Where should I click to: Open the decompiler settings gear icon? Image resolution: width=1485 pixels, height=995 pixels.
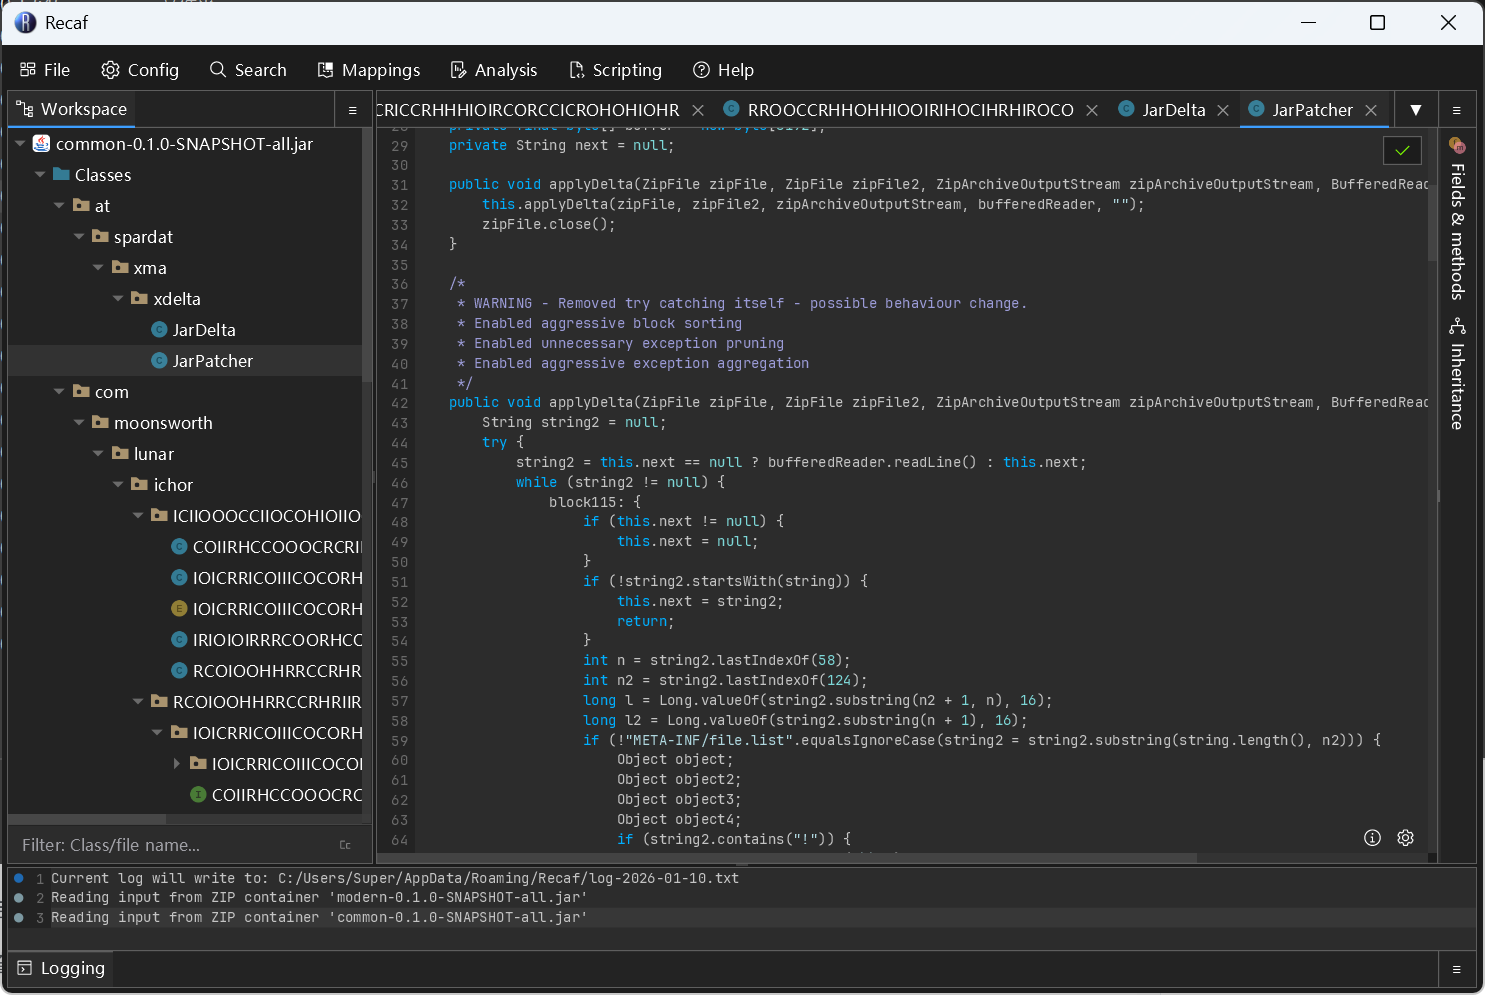1405,838
